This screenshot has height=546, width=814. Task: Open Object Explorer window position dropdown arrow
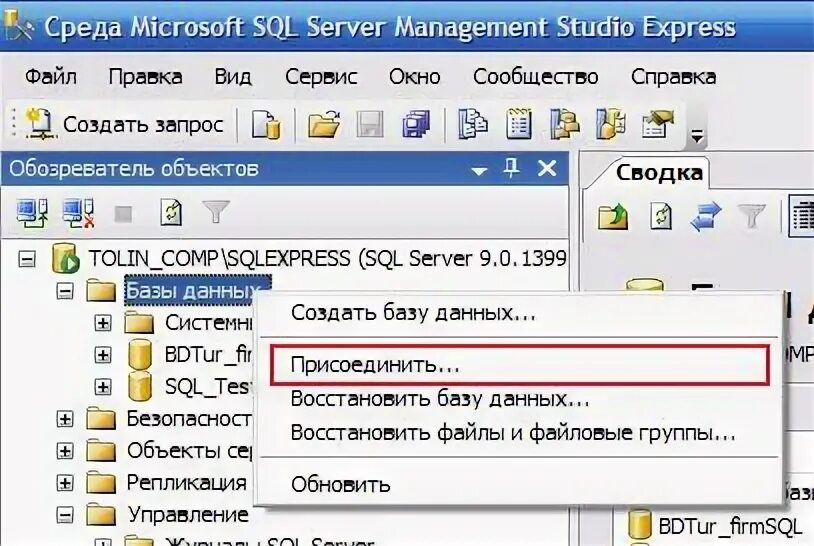(480, 169)
